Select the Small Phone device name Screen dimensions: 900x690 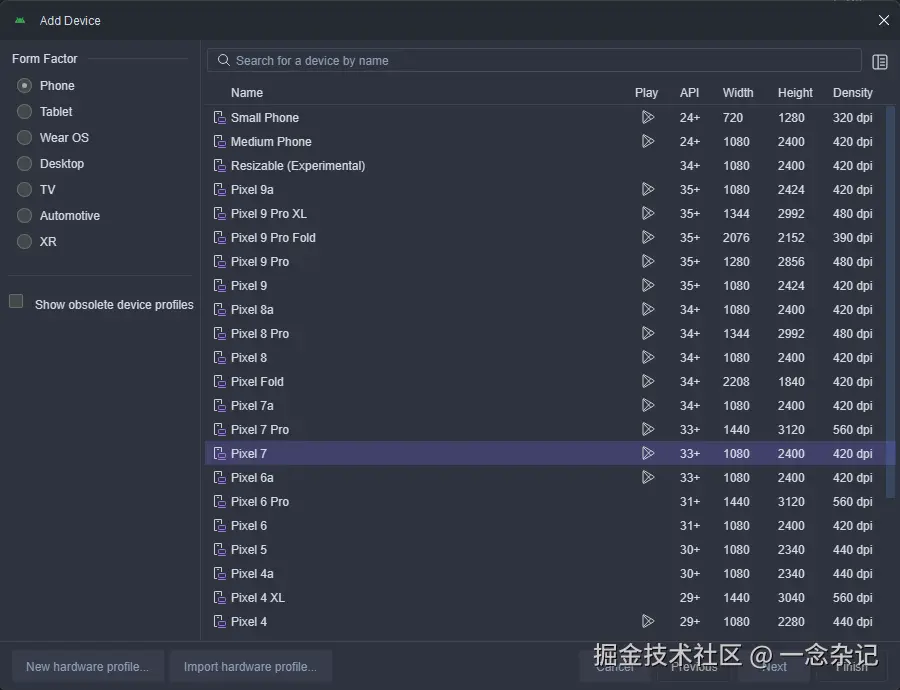point(265,118)
